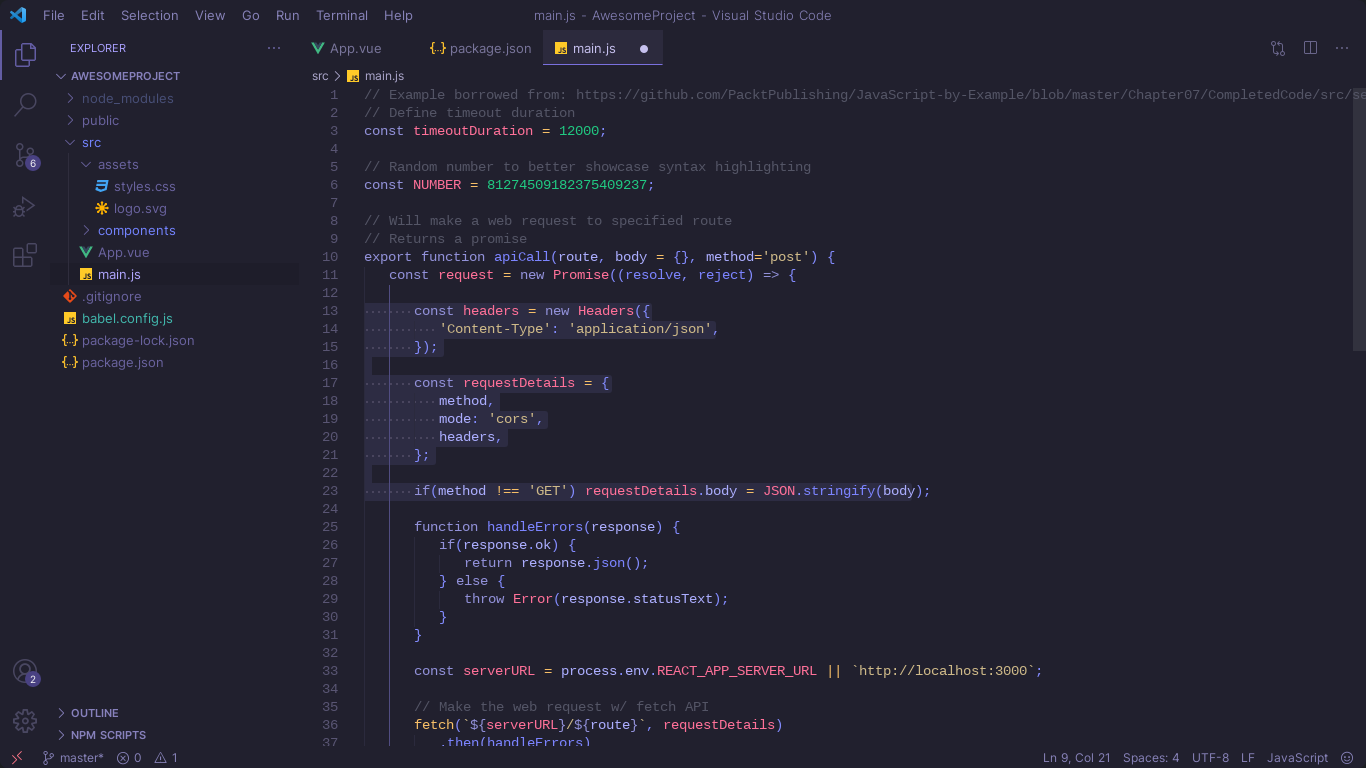This screenshot has width=1366, height=768.
Task: Open the Manage gear icon
Action: pyautogui.click(x=25, y=720)
